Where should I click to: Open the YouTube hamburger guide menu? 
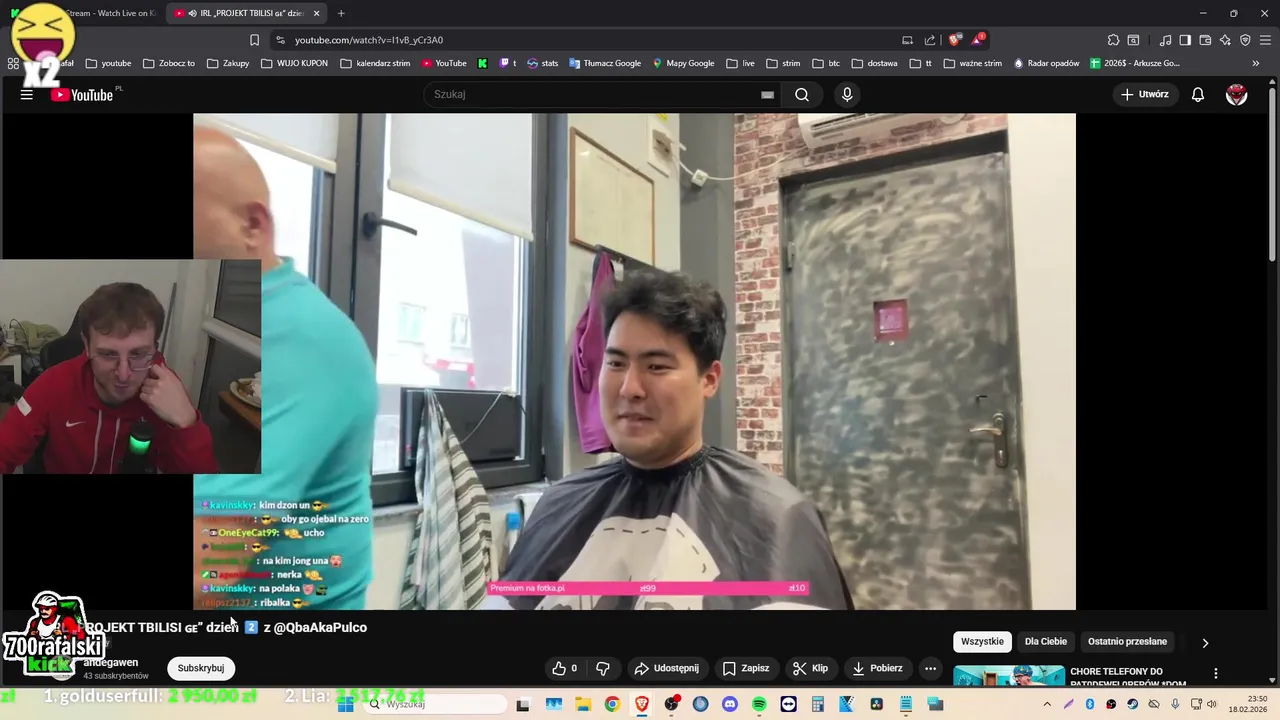coord(27,94)
